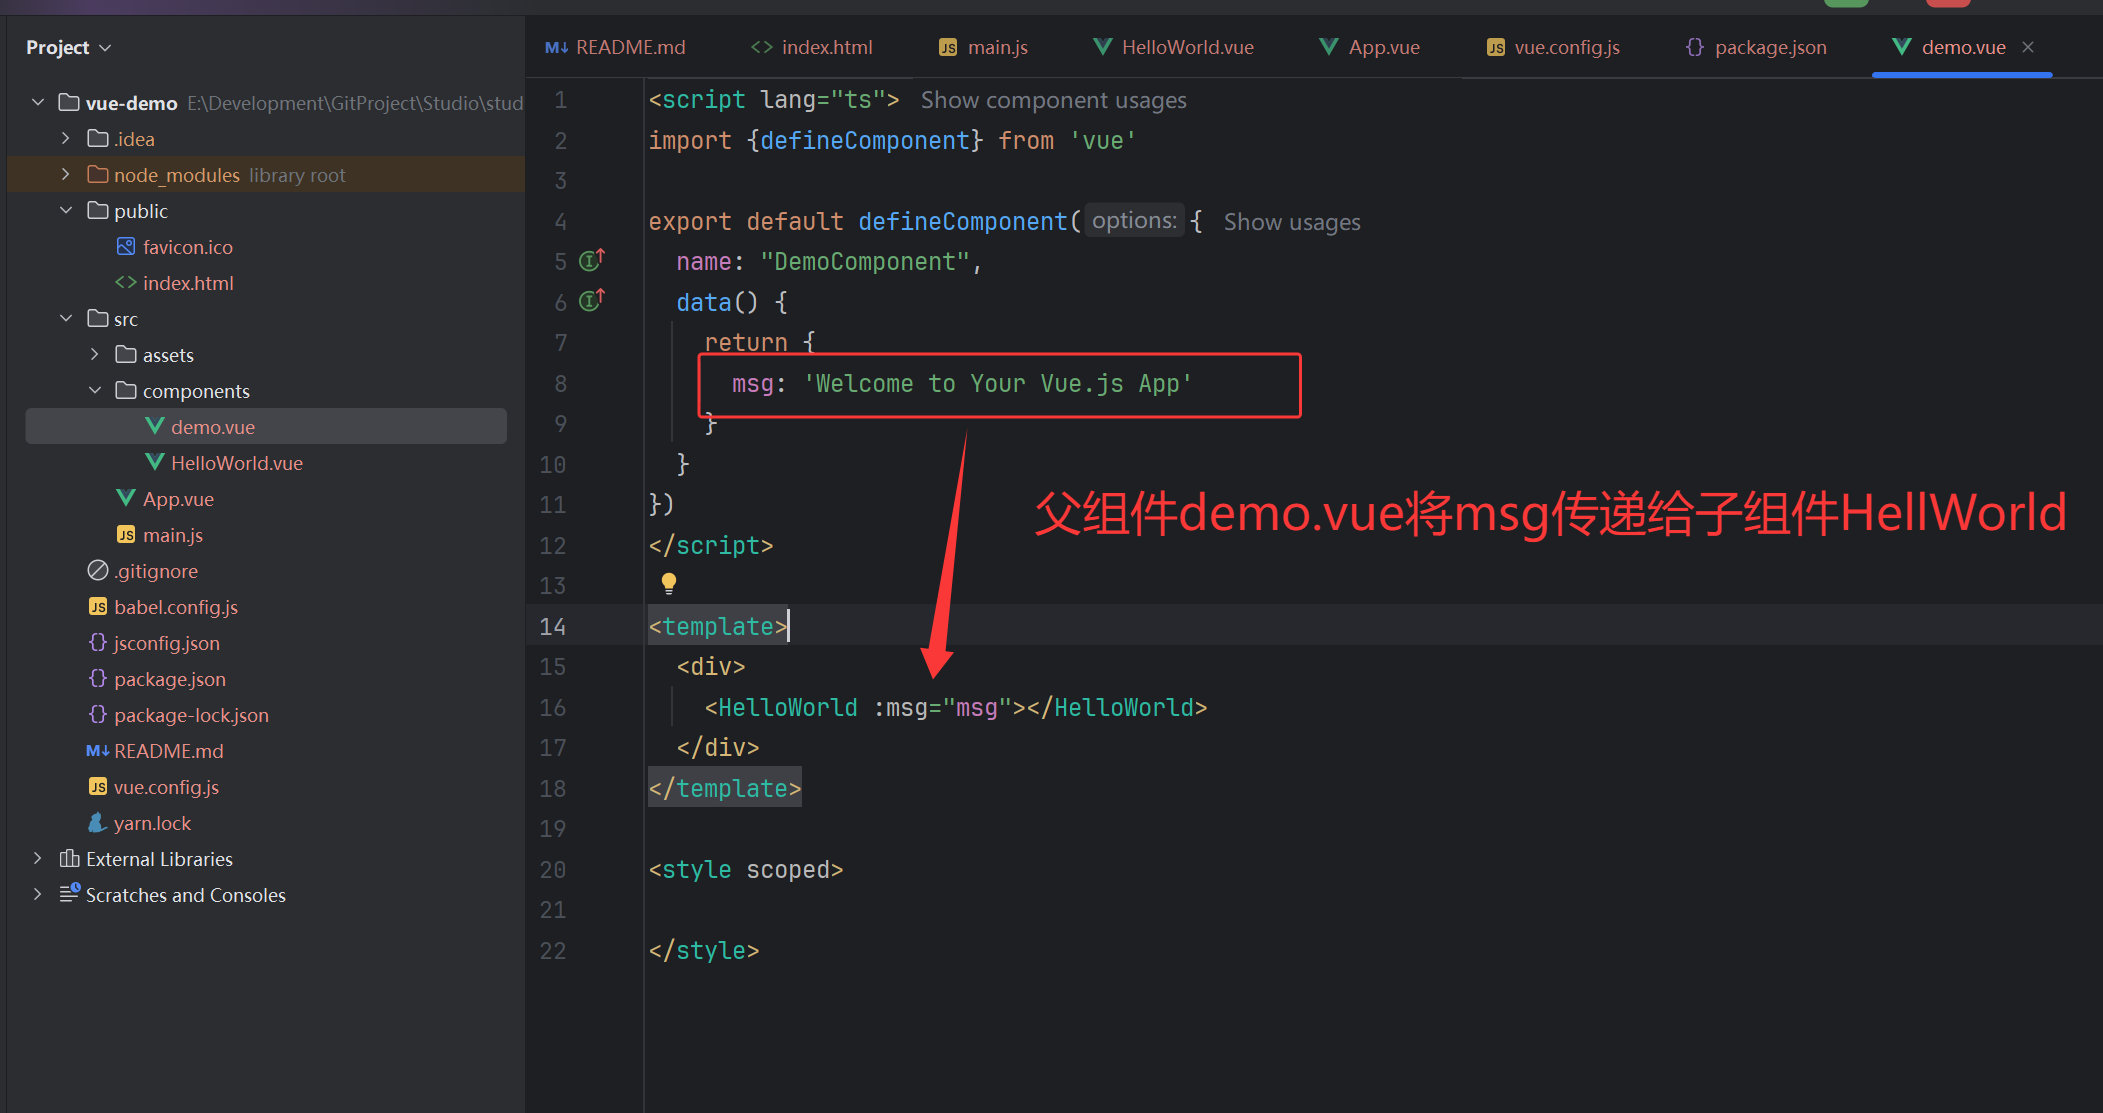Viewport: 2103px width, 1113px height.
Task: Collapse the components folder
Action: point(95,390)
